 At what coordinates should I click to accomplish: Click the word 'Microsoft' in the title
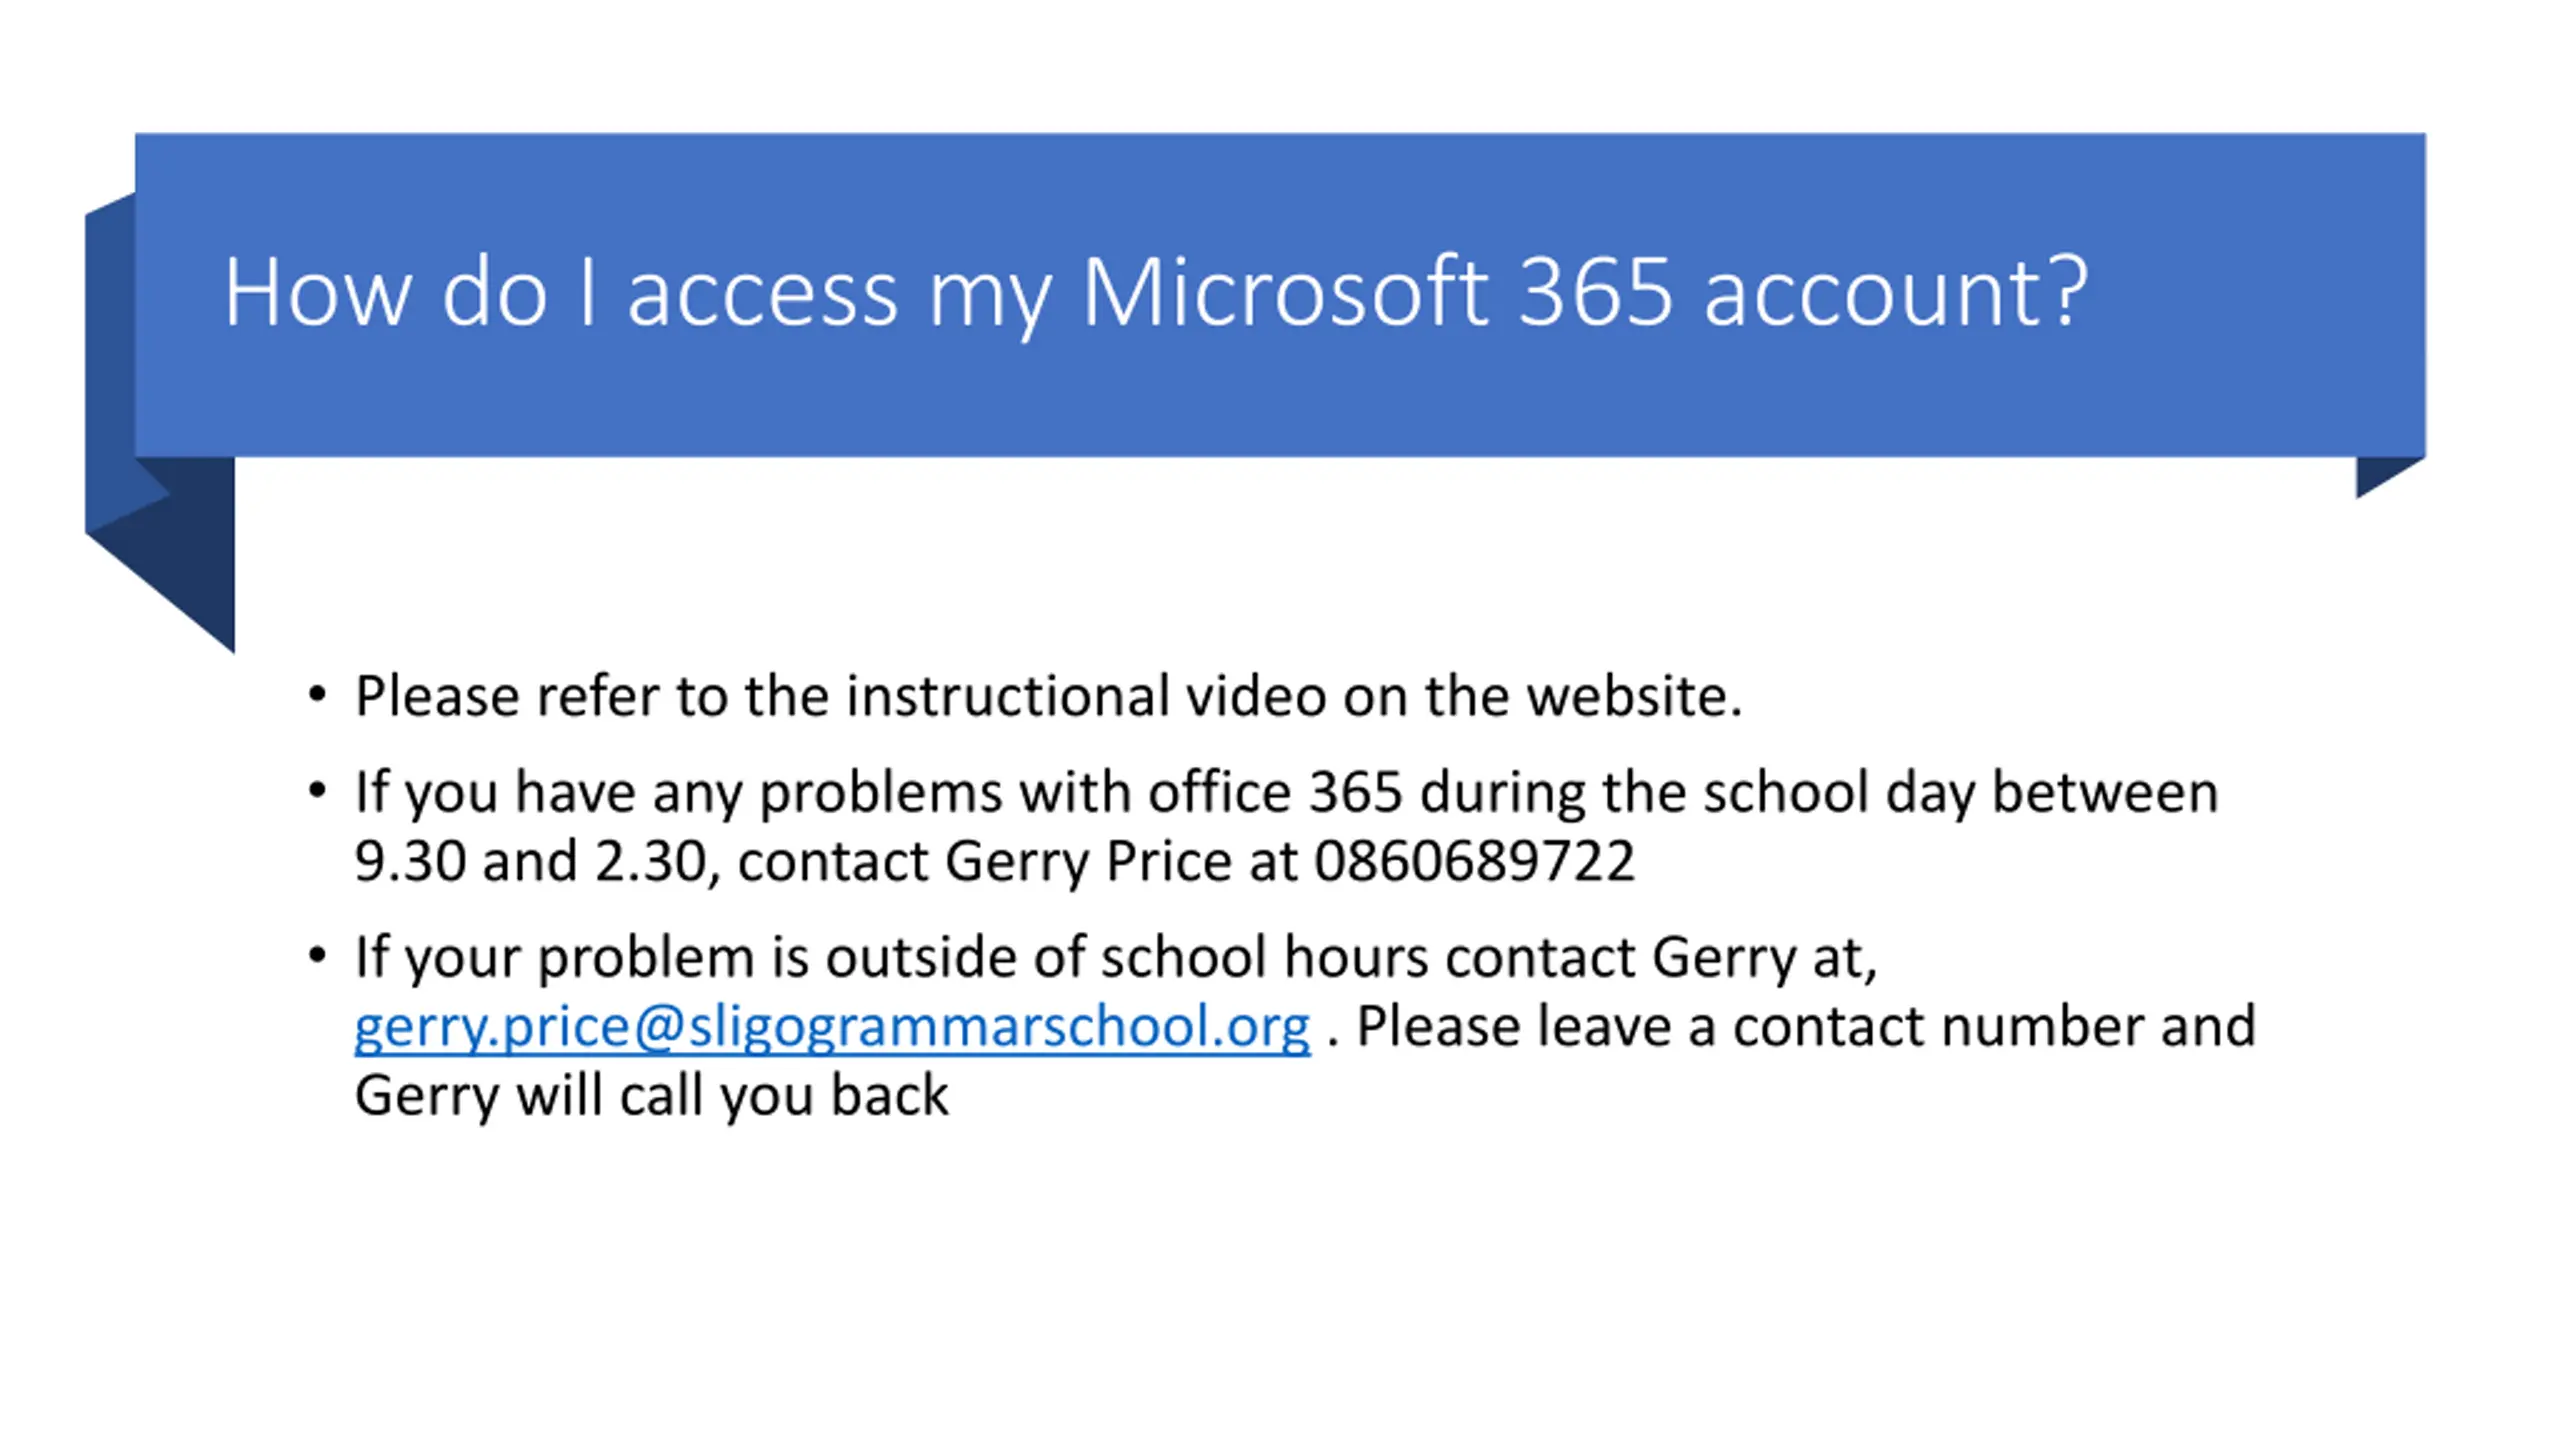[1284, 292]
